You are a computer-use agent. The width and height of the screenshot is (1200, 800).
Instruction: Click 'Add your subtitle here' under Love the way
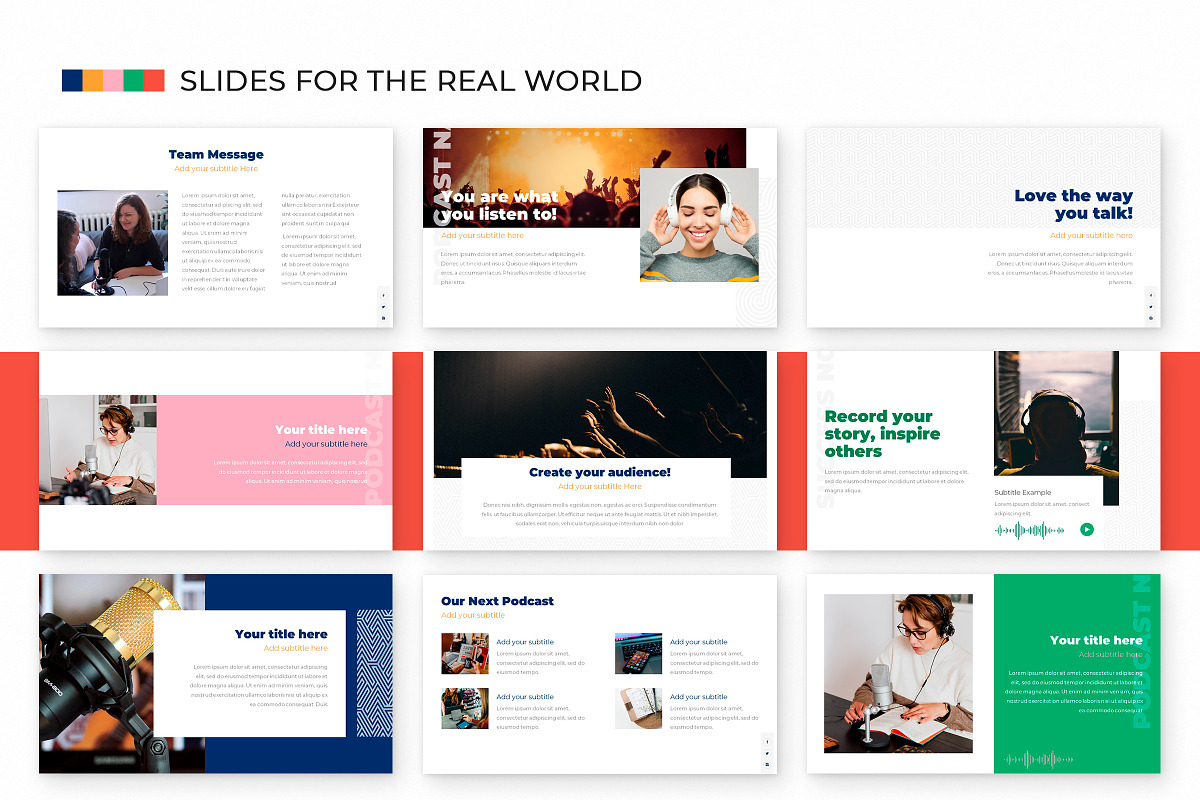(x=1091, y=235)
